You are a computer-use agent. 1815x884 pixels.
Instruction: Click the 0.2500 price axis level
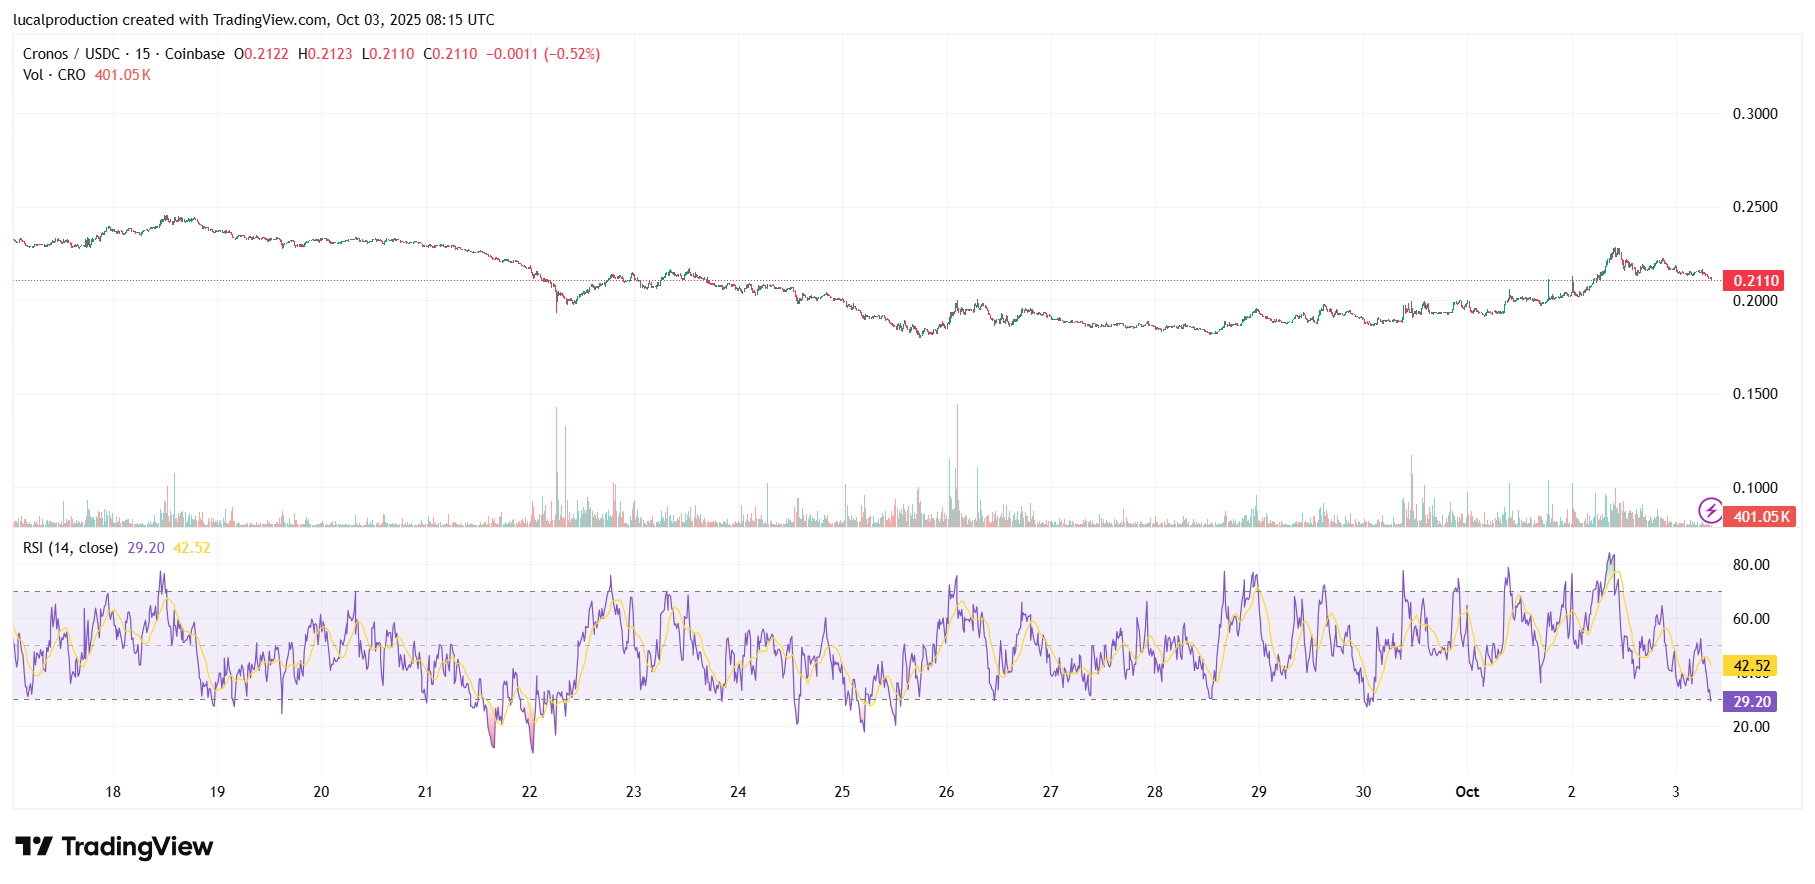pyautogui.click(x=1755, y=207)
